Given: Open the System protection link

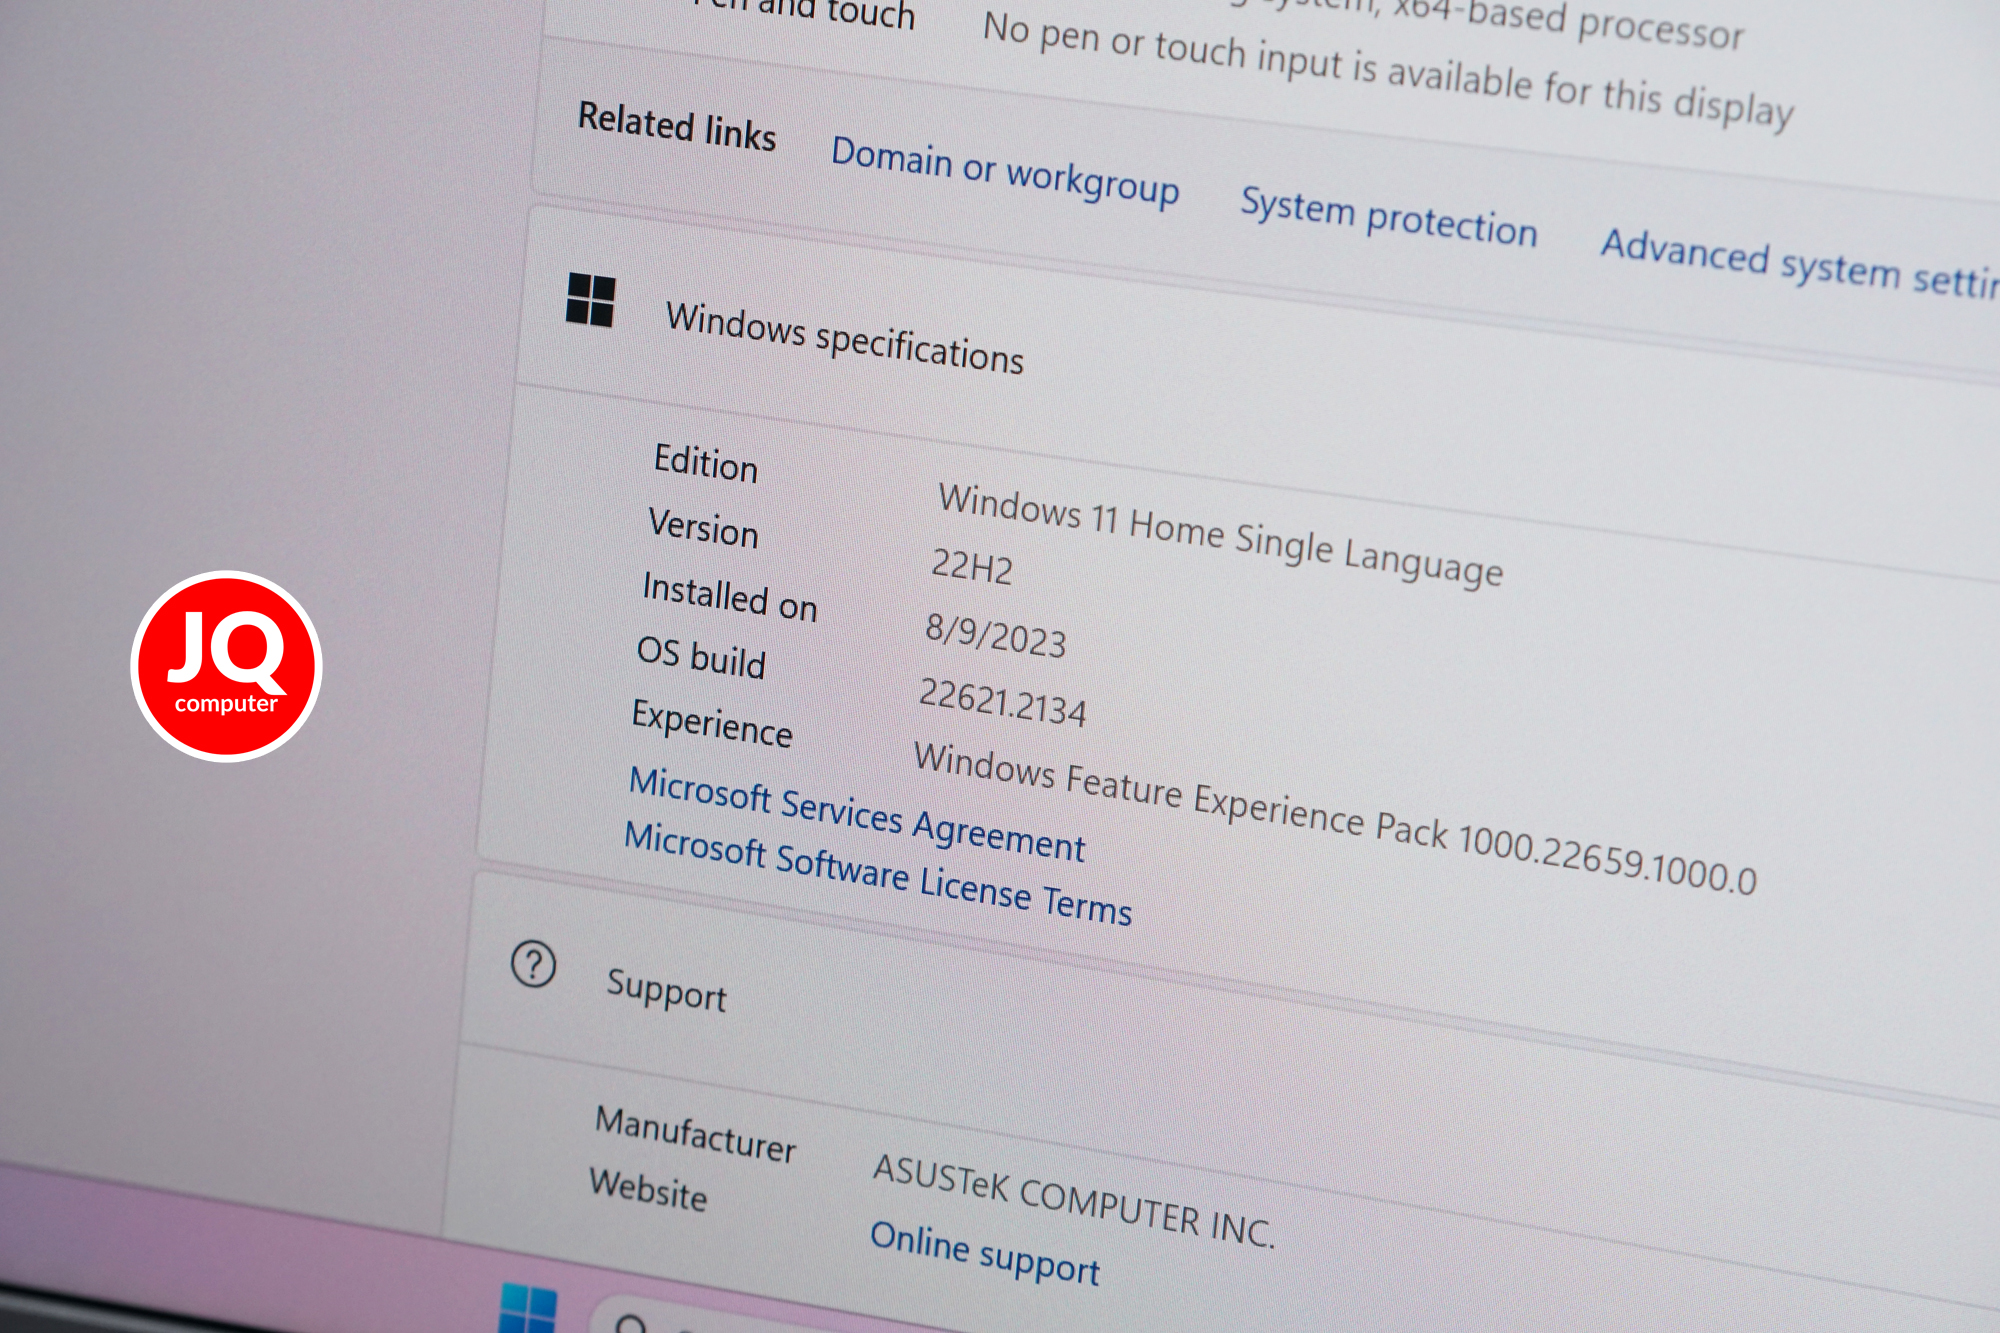Looking at the screenshot, I should (1389, 216).
